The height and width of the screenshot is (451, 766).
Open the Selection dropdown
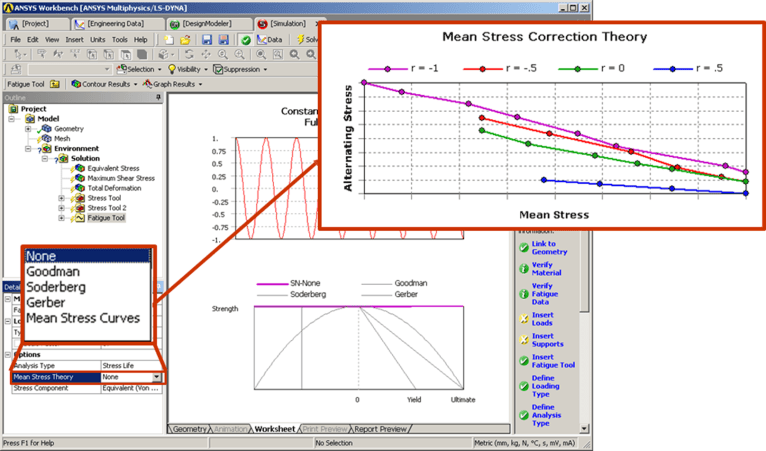(x=139, y=69)
